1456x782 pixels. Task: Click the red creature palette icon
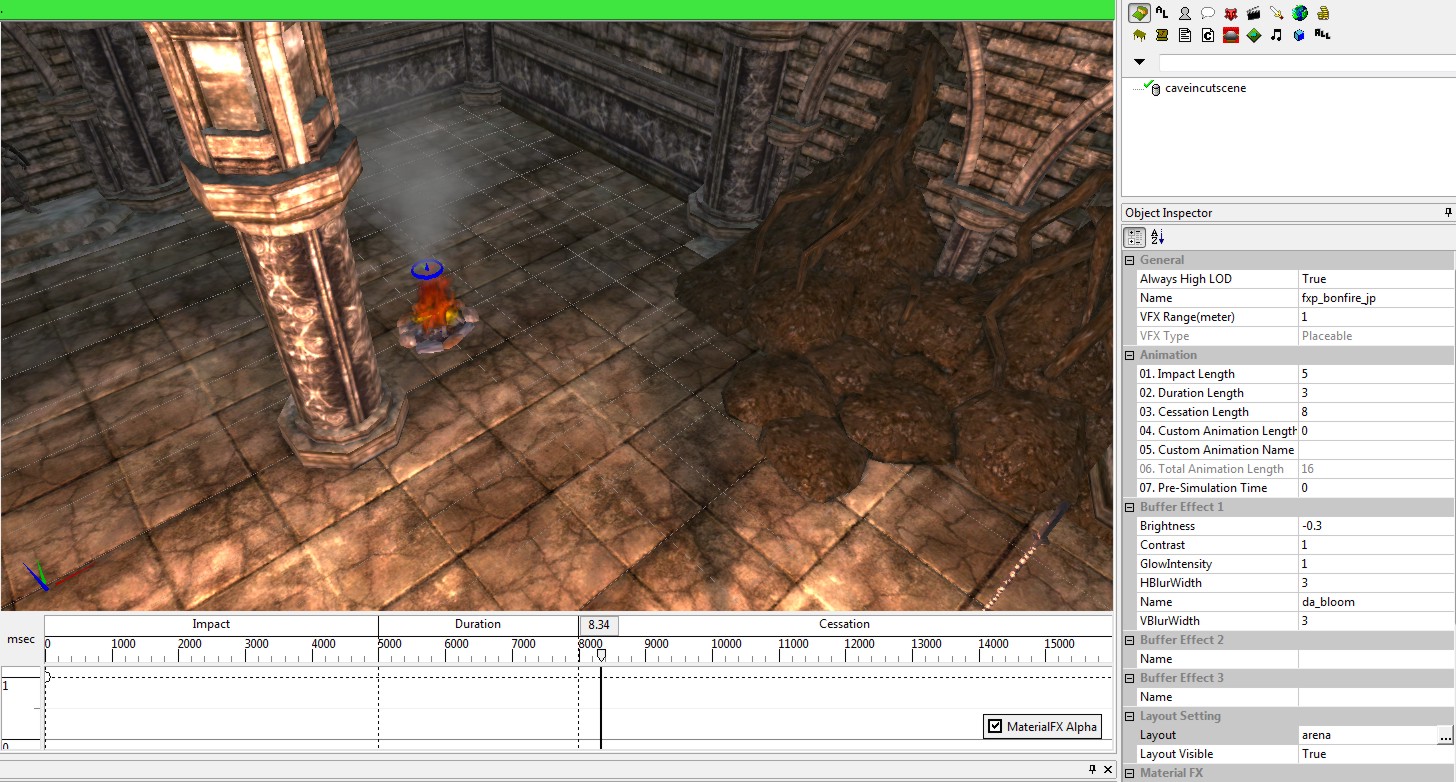coord(1230,13)
